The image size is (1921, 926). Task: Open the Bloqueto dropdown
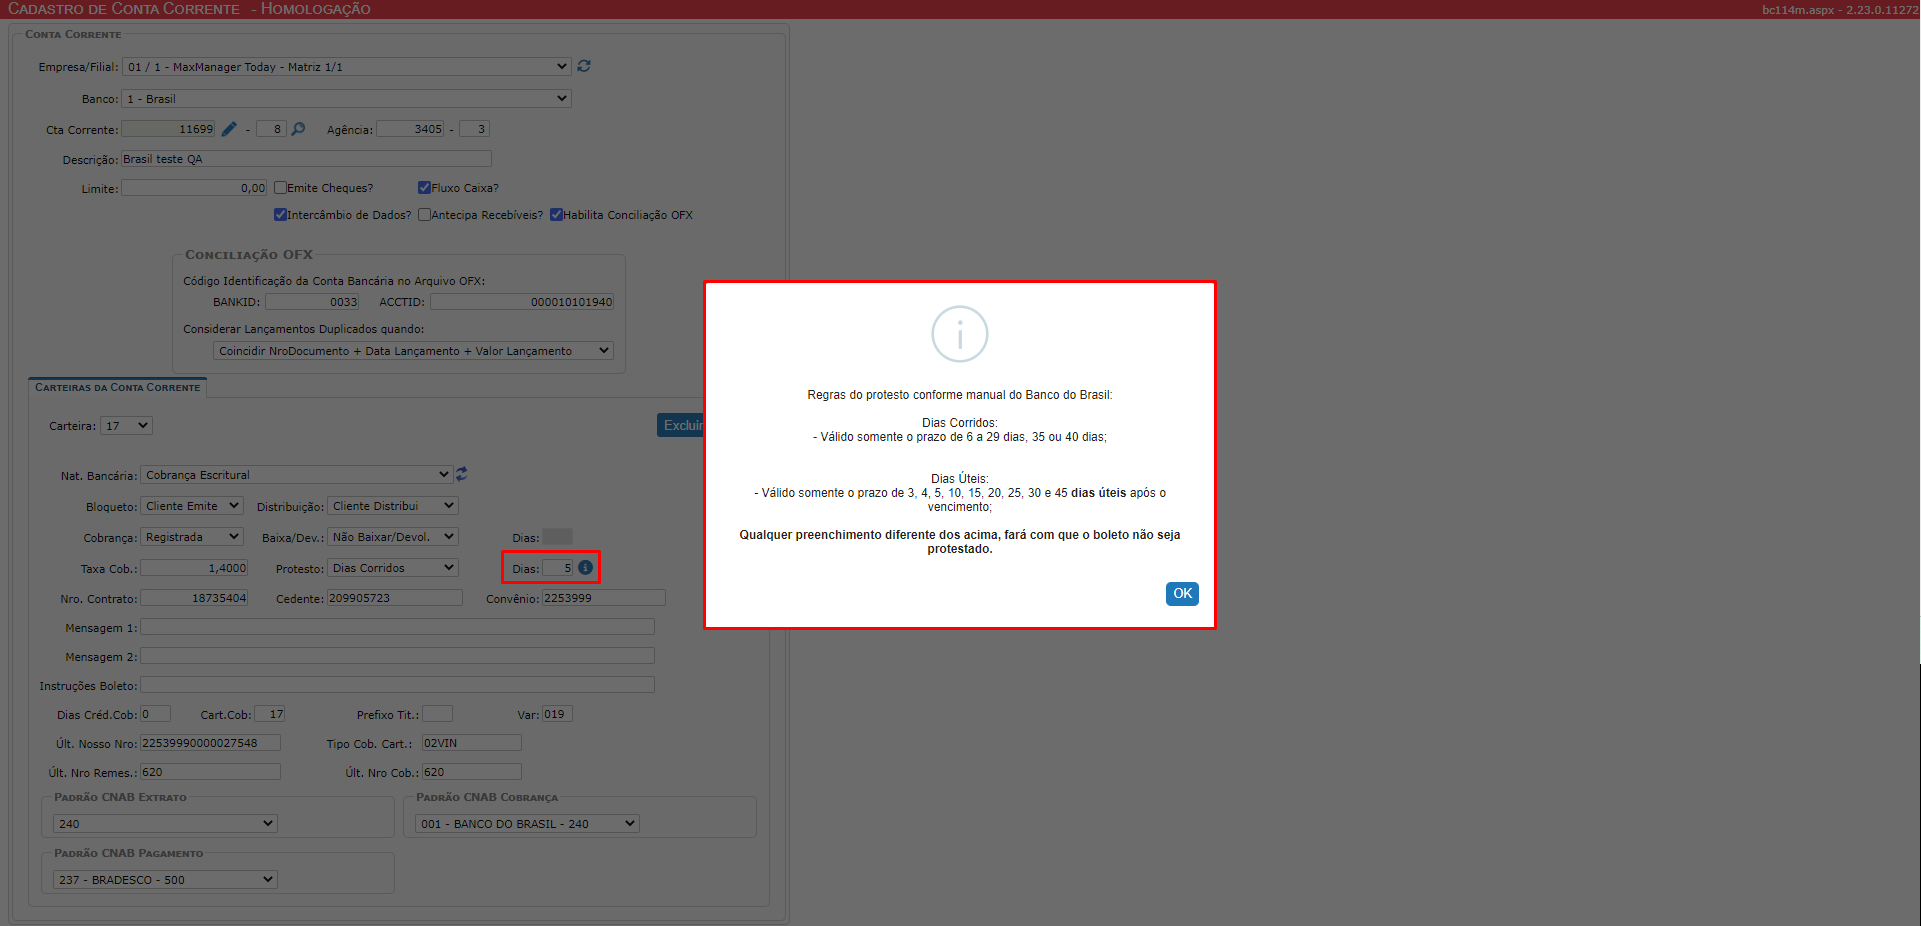click(192, 506)
